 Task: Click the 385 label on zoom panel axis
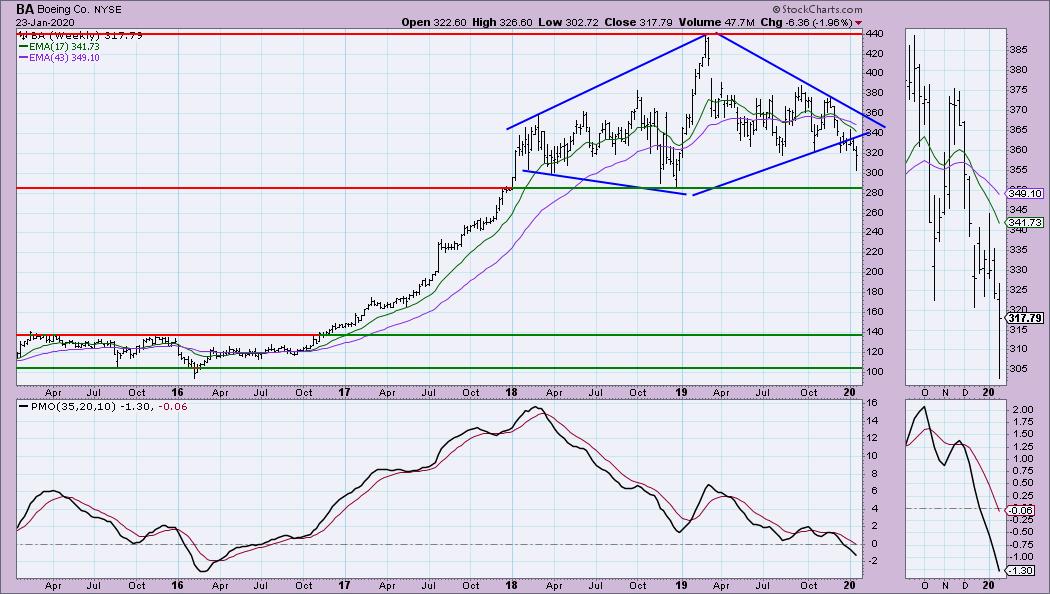(x=1017, y=50)
